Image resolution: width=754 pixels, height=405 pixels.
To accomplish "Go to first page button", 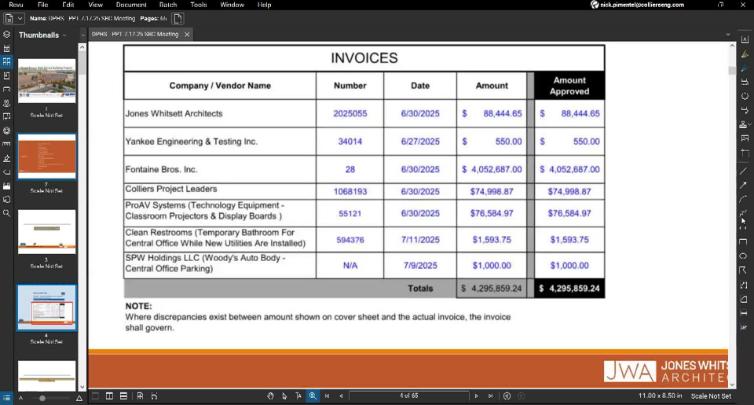I will click(327, 396).
